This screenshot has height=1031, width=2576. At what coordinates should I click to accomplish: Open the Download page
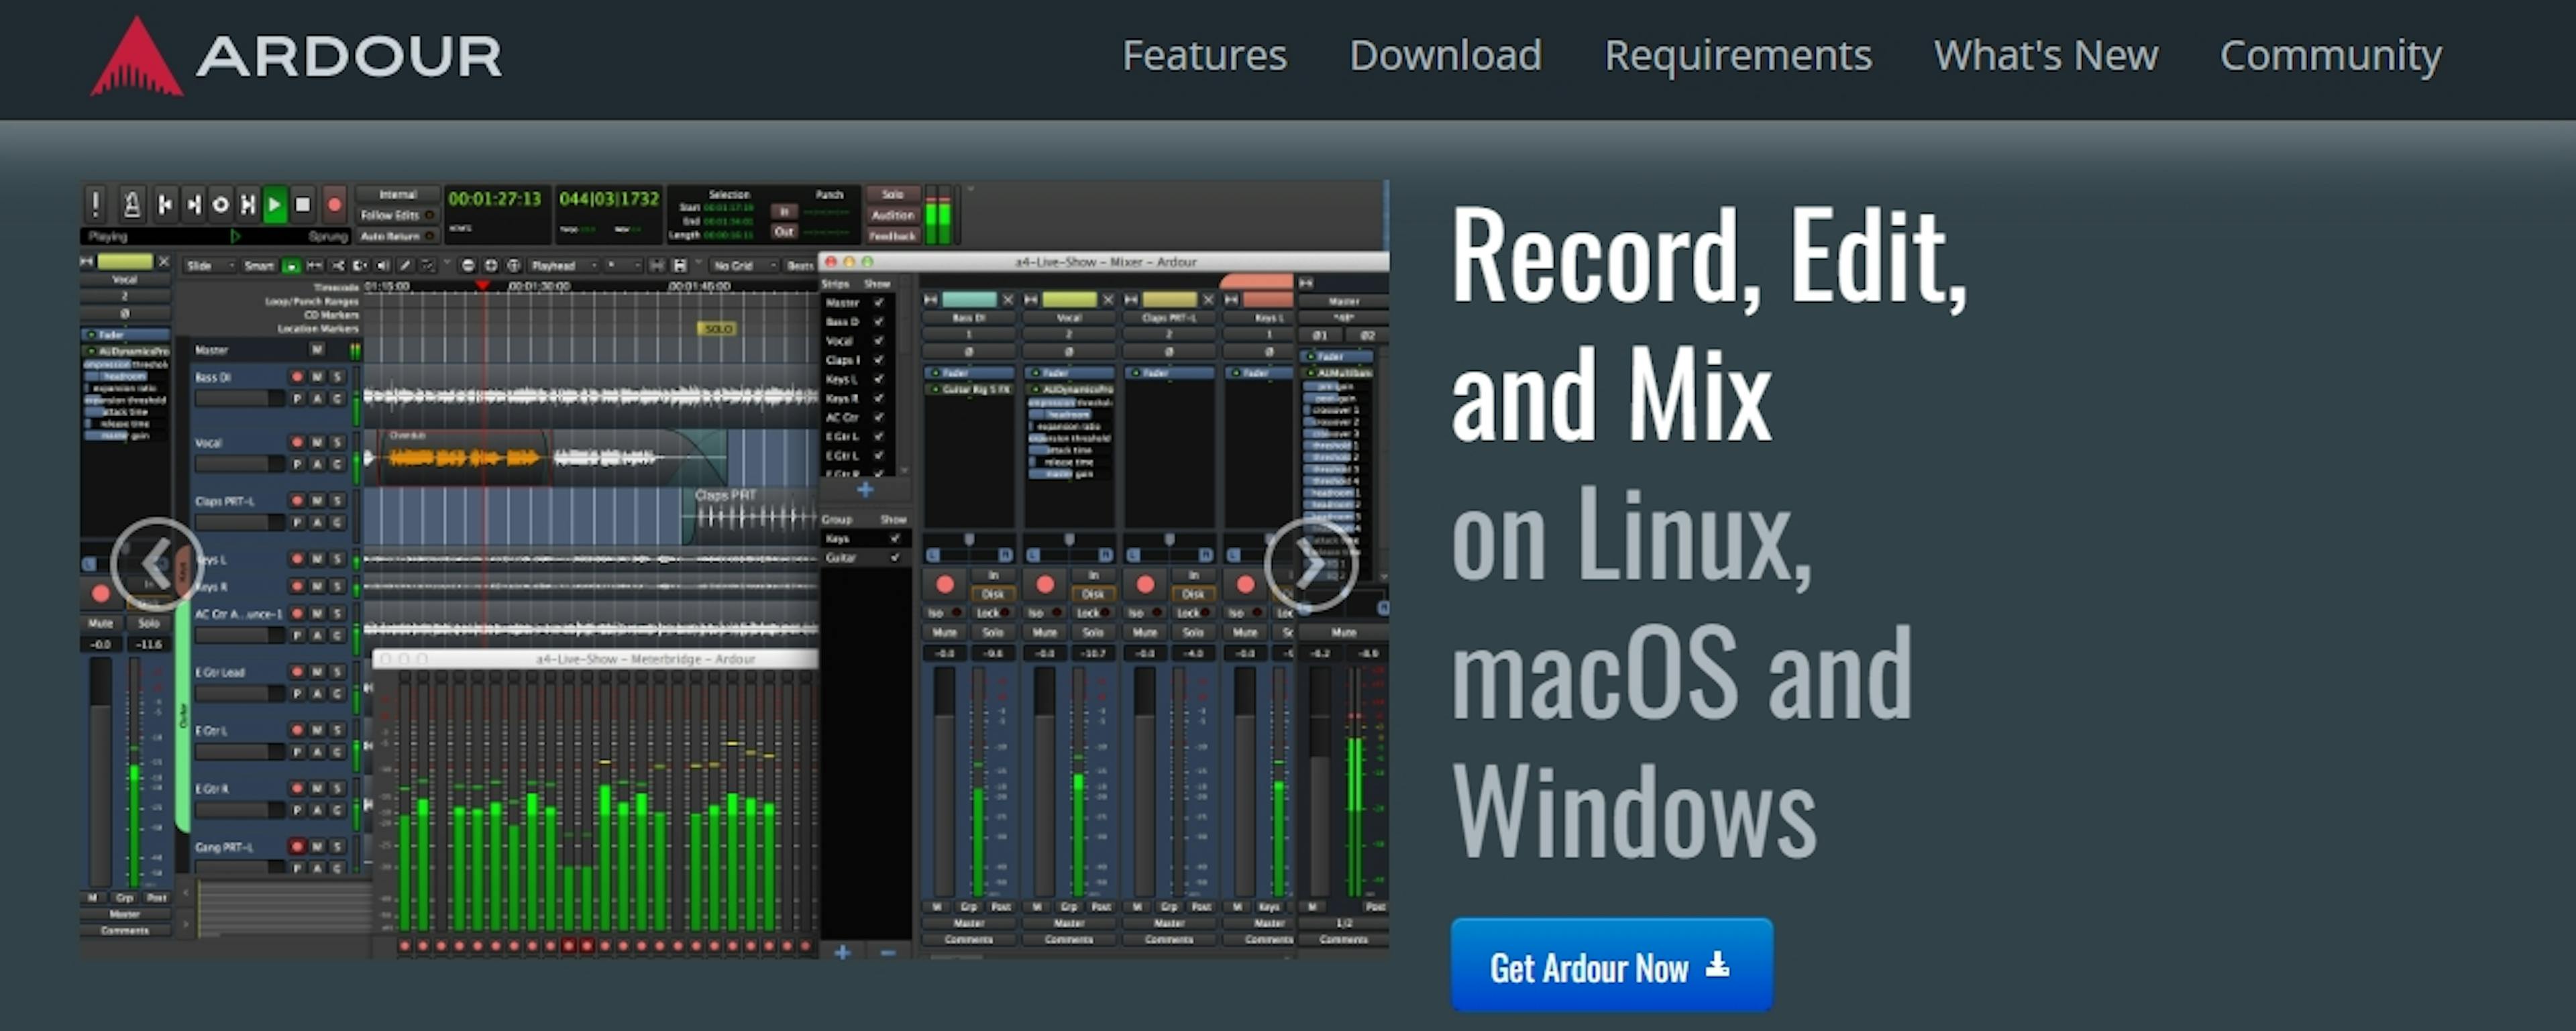point(1445,55)
